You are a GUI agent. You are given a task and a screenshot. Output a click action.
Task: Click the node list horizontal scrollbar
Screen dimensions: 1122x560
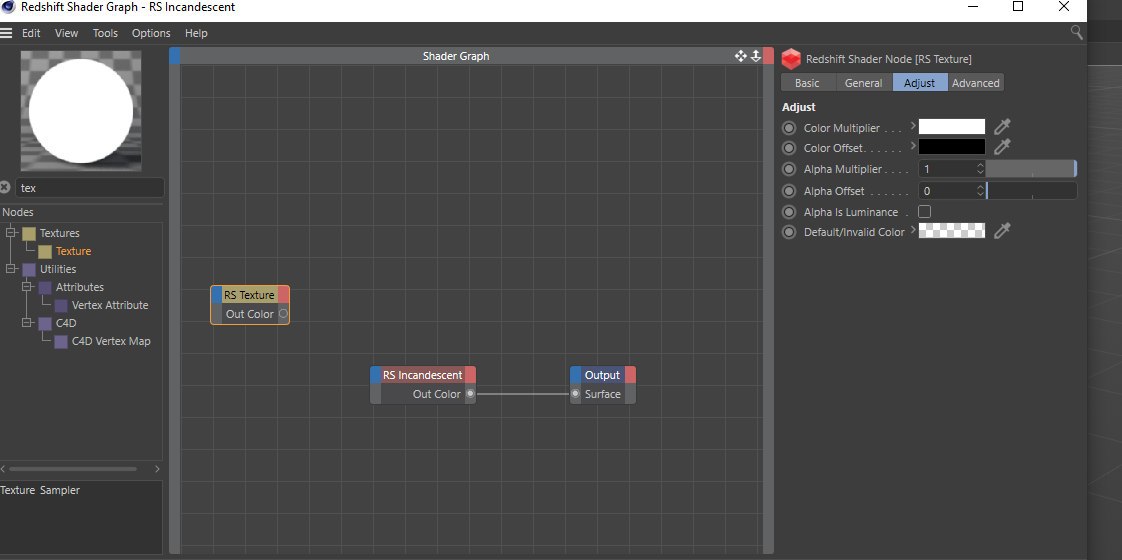[72, 469]
